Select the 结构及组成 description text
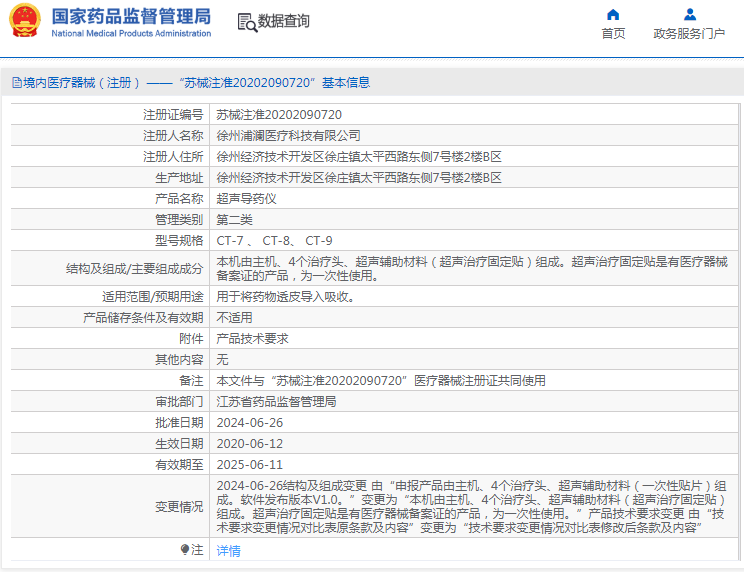The image size is (744, 572). [472, 268]
